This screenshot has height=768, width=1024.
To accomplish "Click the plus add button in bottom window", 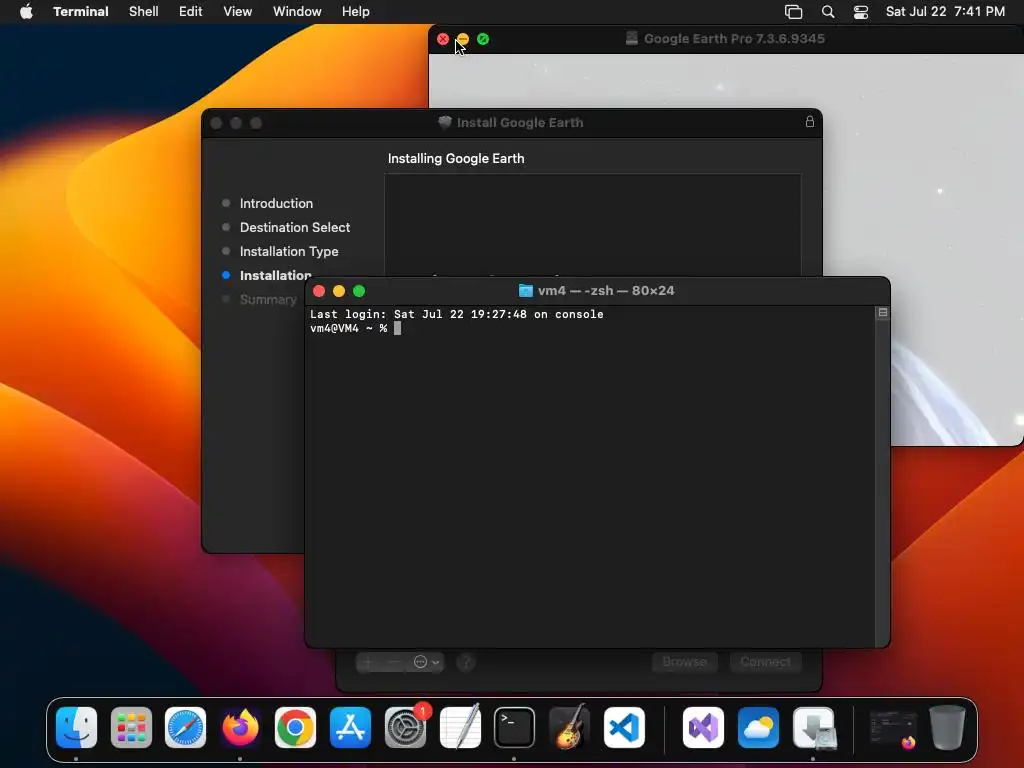I will point(368,662).
